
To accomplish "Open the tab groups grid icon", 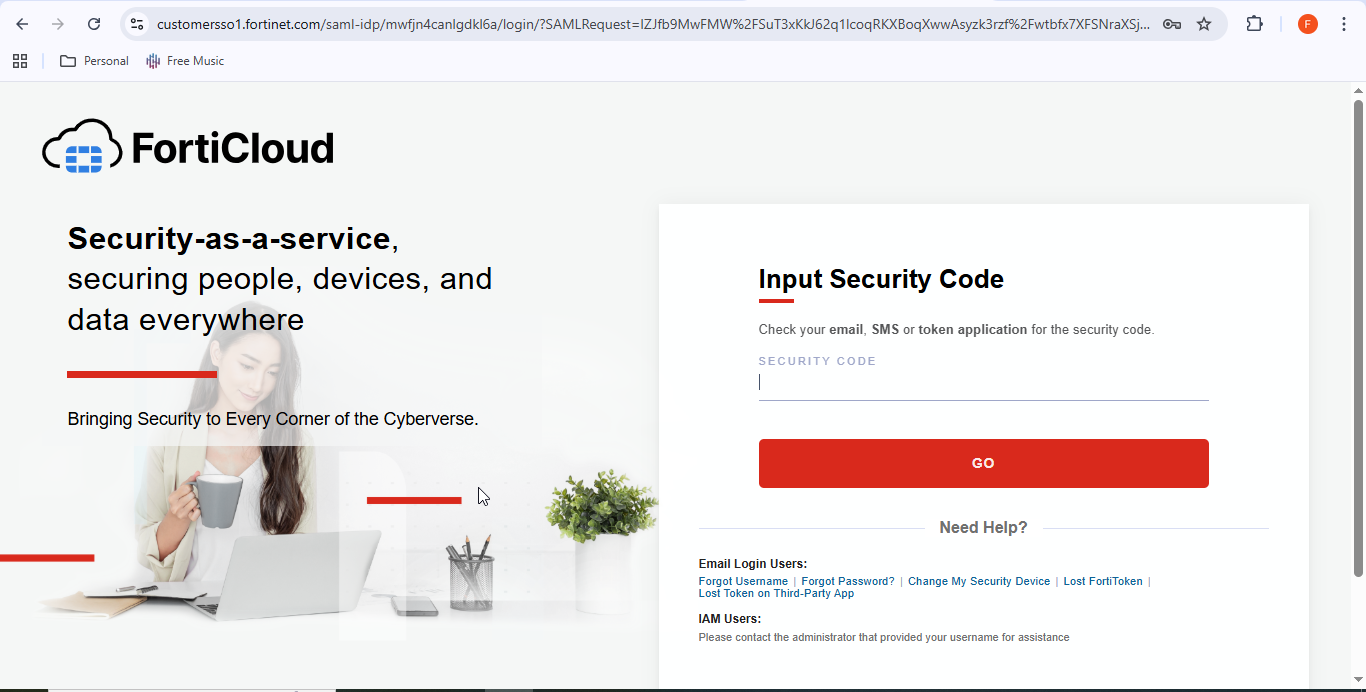I will (x=20, y=61).
